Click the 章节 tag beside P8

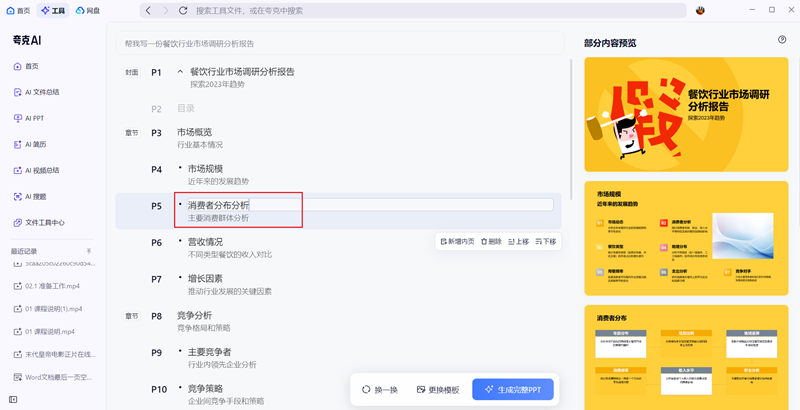(x=132, y=316)
